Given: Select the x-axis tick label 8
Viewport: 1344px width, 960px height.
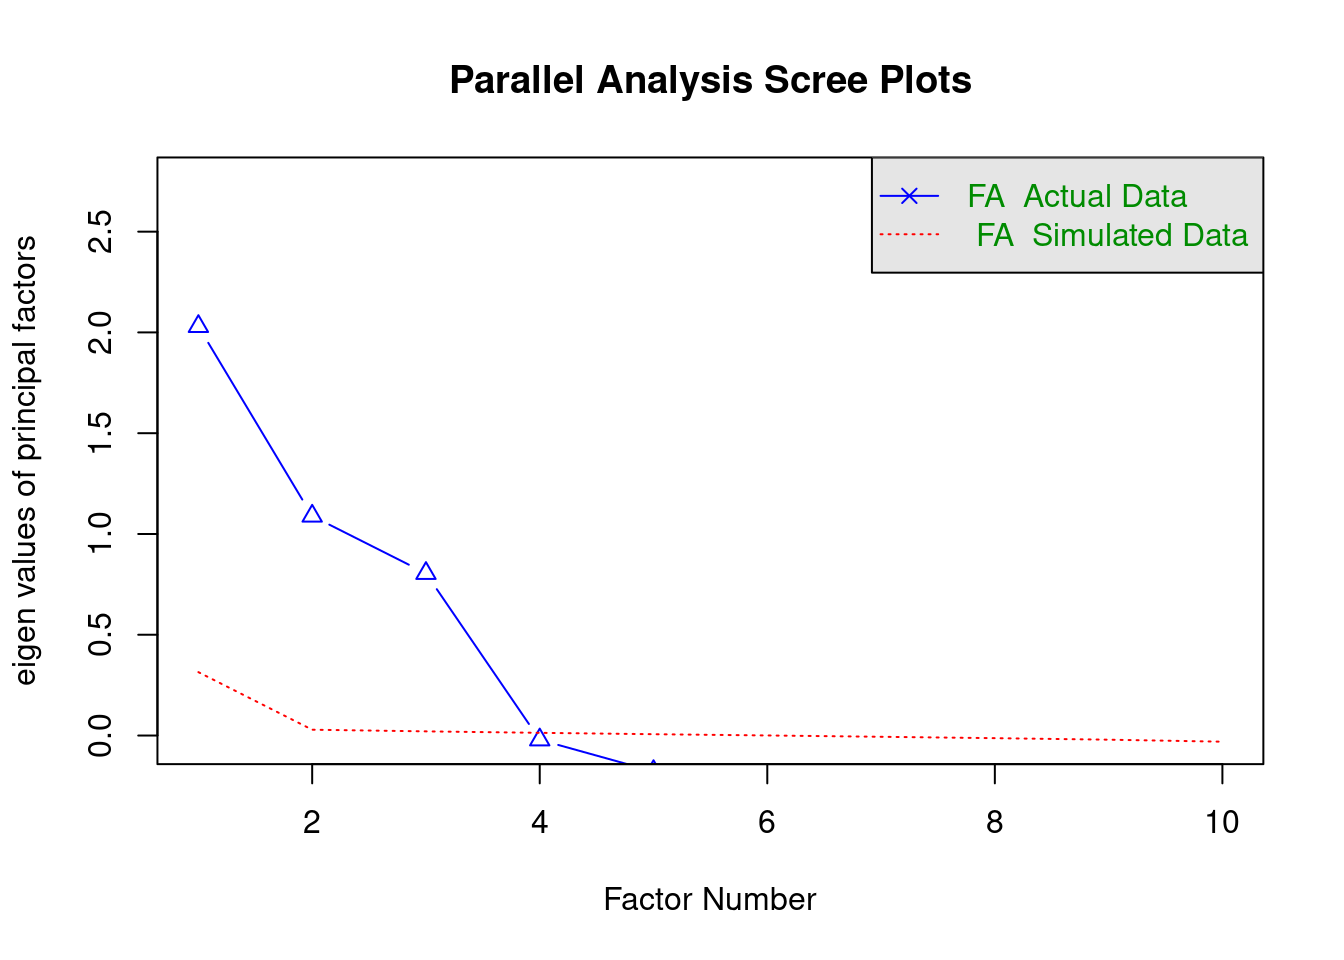Looking at the screenshot, I should click(x=994, y=822).
